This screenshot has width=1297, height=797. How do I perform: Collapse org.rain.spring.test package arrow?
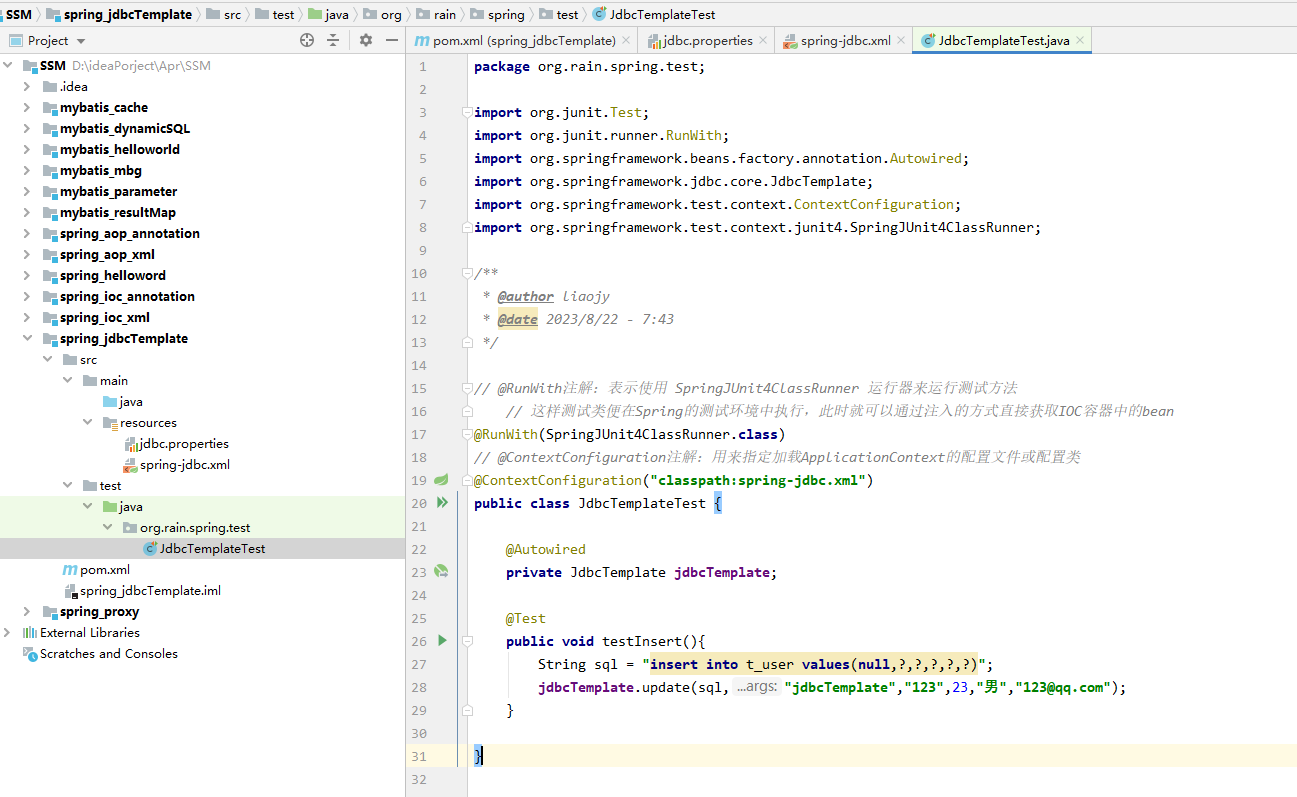(108, 527)
